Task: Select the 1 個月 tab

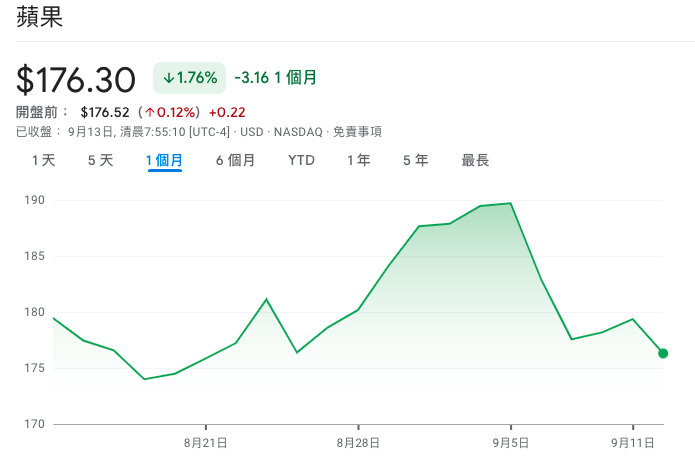Action: click(x=164, y=160)
